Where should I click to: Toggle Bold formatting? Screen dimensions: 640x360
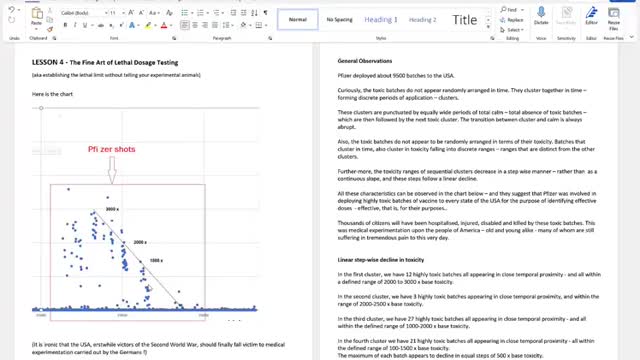pos(65,25)
